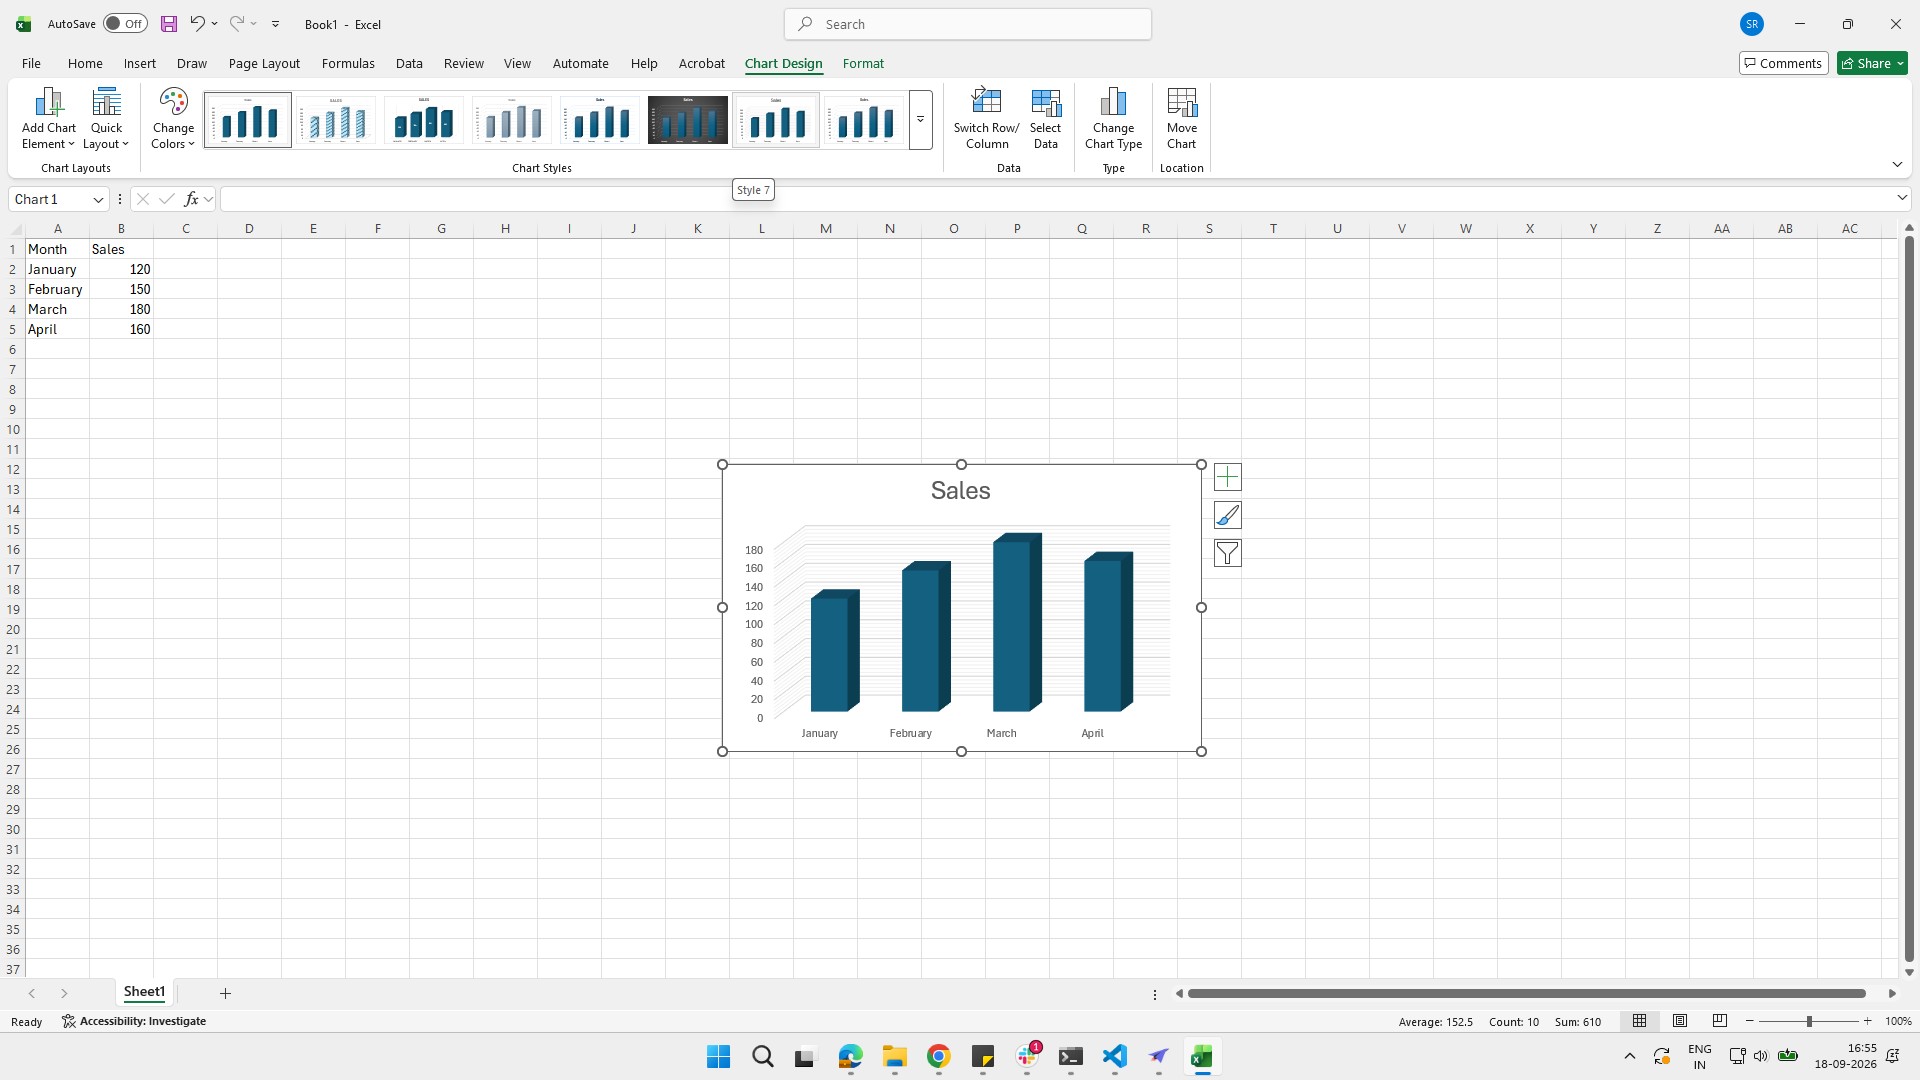The height and width of the screenshot is (1080, 1920).
Task: Add a new sheet with plus button
Action: 225,993
